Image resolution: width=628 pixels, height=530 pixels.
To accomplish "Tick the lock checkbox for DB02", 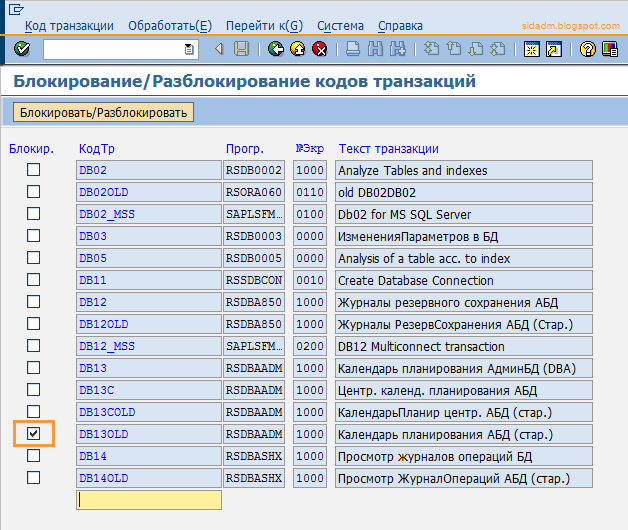I will pos(34,170).
